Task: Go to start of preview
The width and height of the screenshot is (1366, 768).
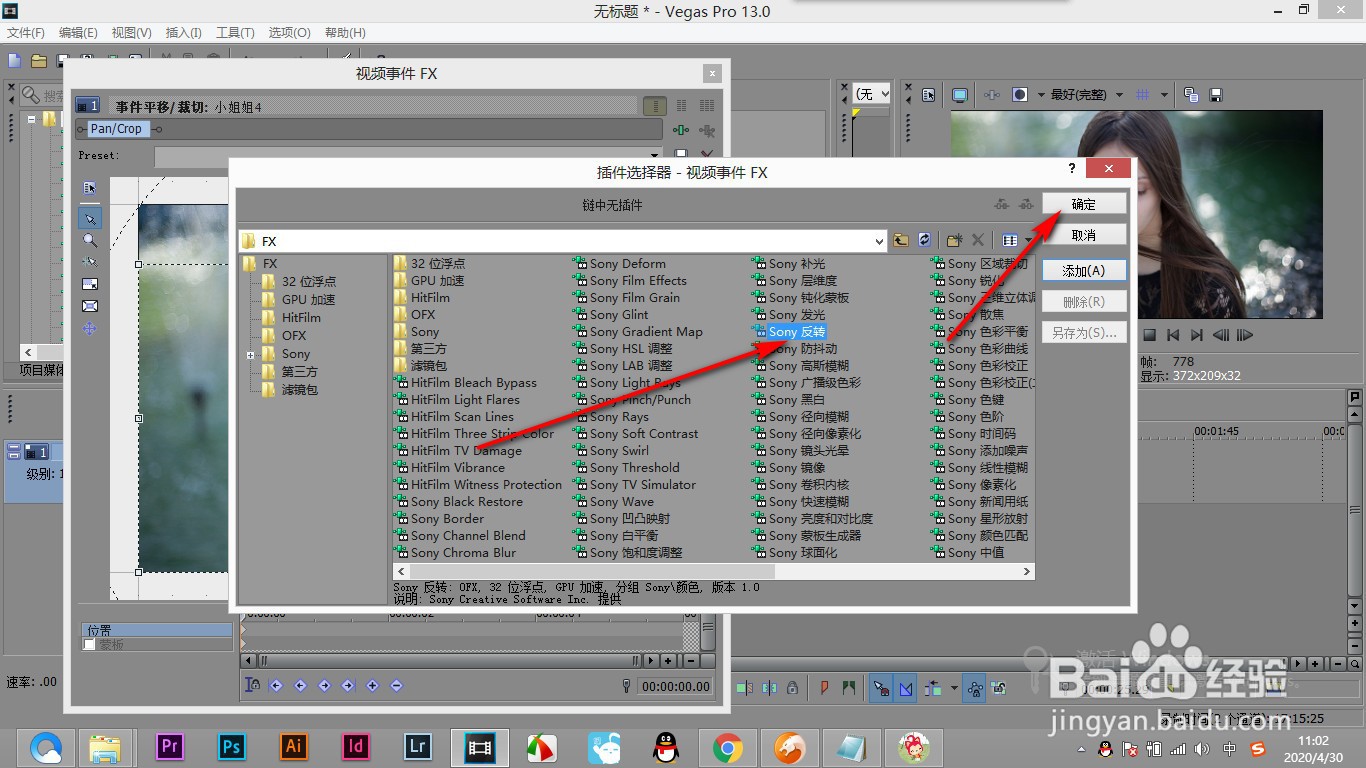Action: click(x=1173, y=335)
